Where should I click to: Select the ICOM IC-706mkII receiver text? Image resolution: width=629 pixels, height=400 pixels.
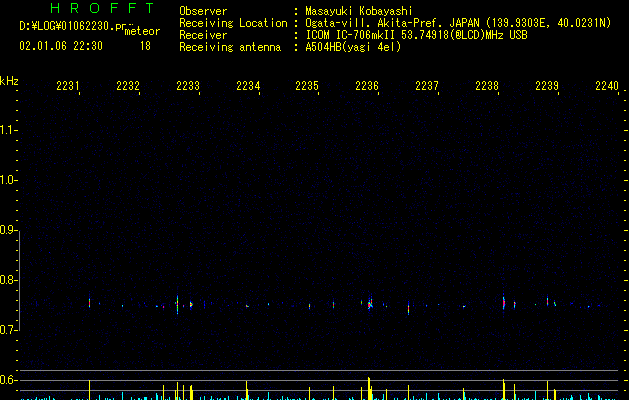click(350, 35)
